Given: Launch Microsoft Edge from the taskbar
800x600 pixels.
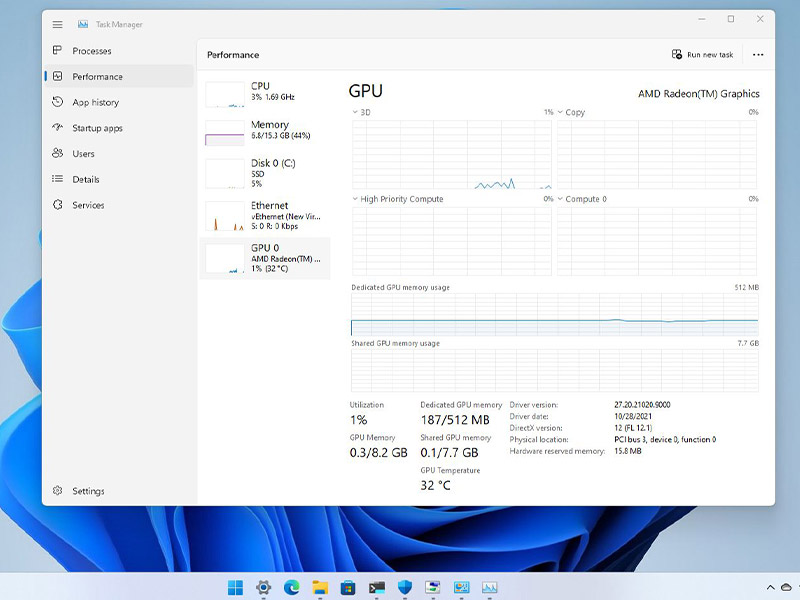Looking at the screenshot, I should (x=292, y=587).
